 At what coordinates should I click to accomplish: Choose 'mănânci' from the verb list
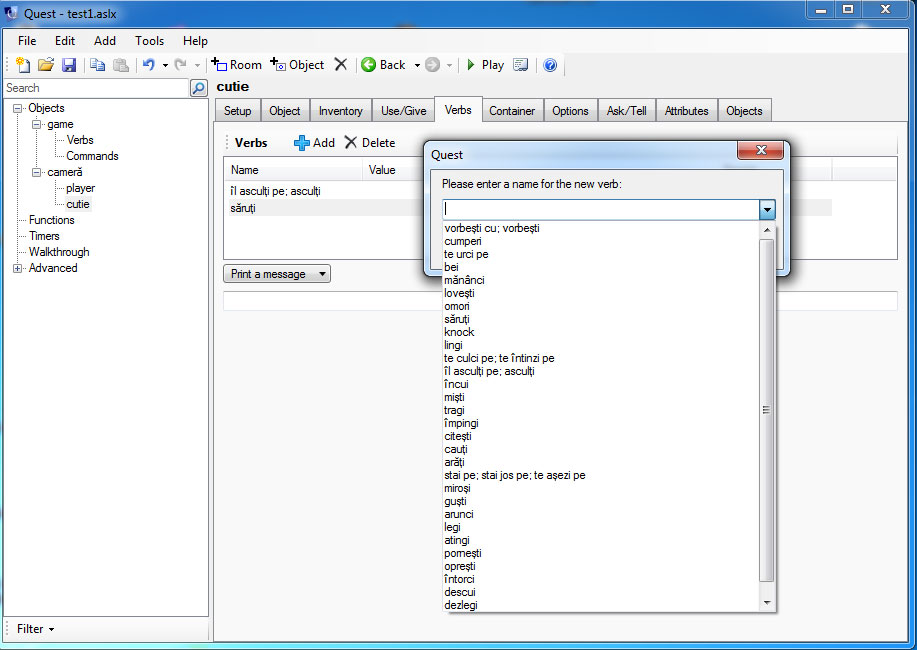pyautogui.click(x=464, y=280)
